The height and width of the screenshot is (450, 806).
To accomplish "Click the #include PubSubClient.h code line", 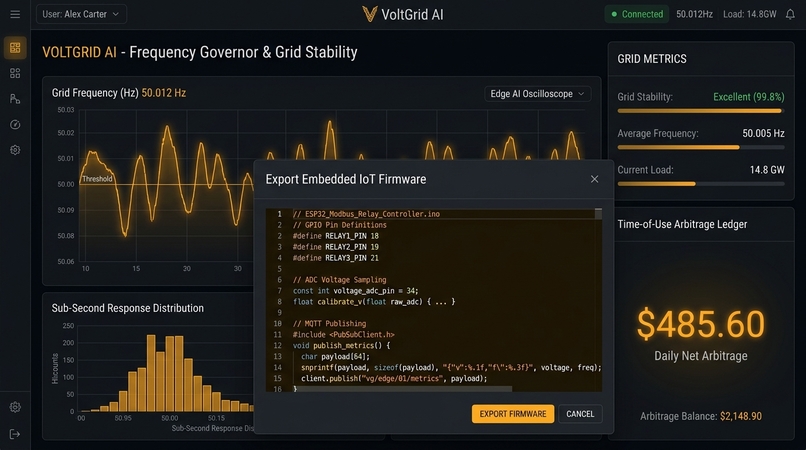I will click(x=344, y=334).
